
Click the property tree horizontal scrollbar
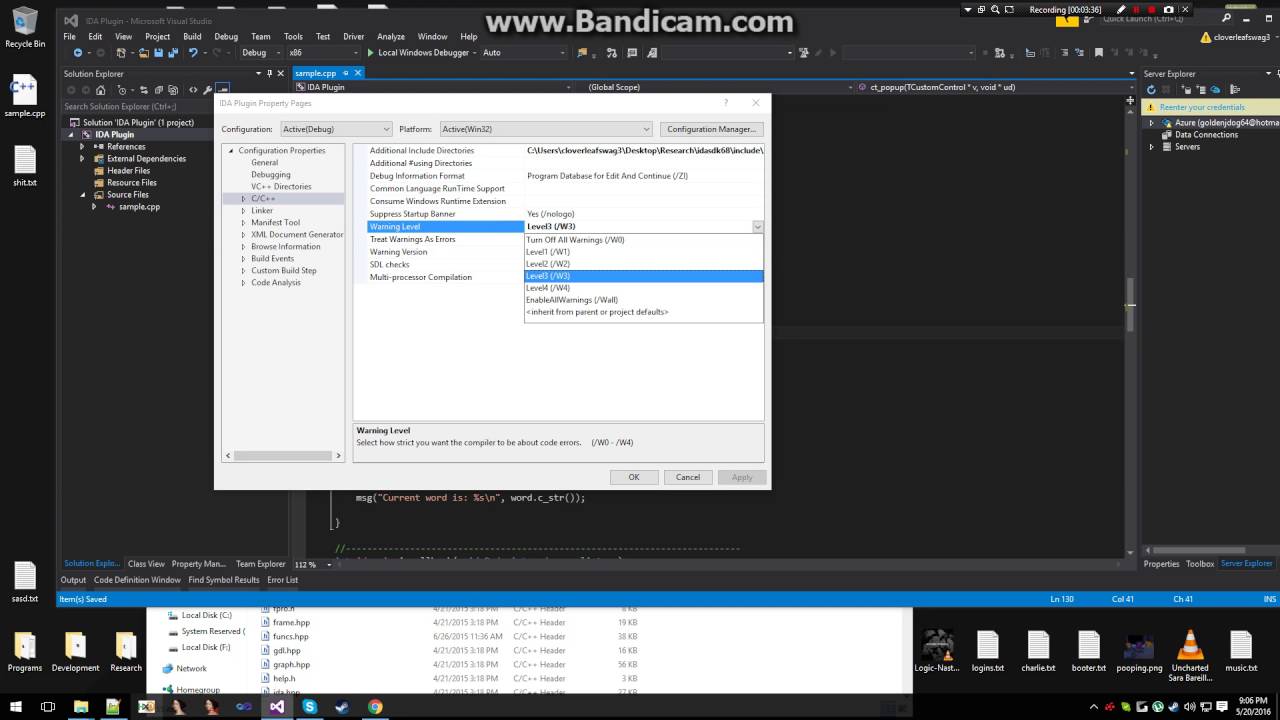283,456
